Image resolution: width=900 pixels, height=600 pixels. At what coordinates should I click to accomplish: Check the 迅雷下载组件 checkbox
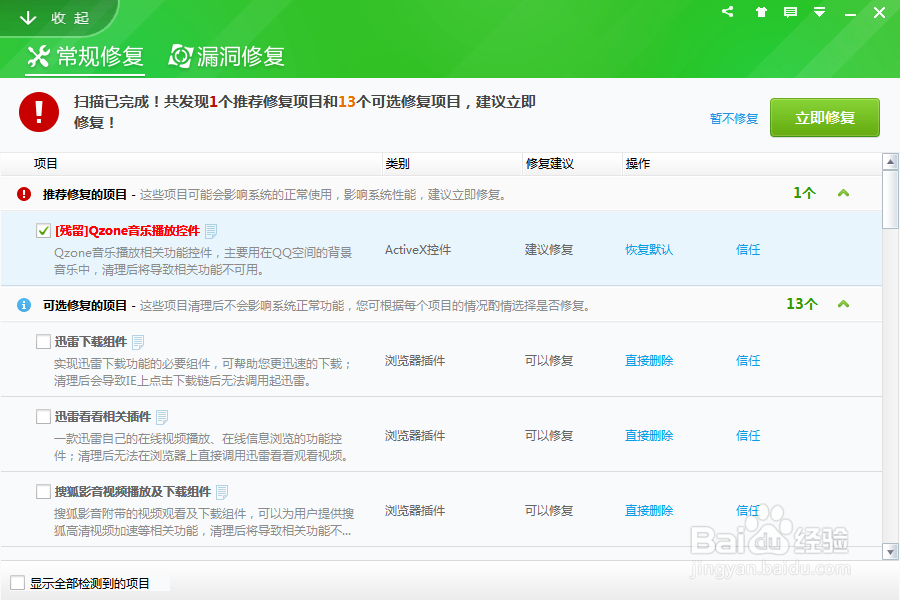pos(44,342)
